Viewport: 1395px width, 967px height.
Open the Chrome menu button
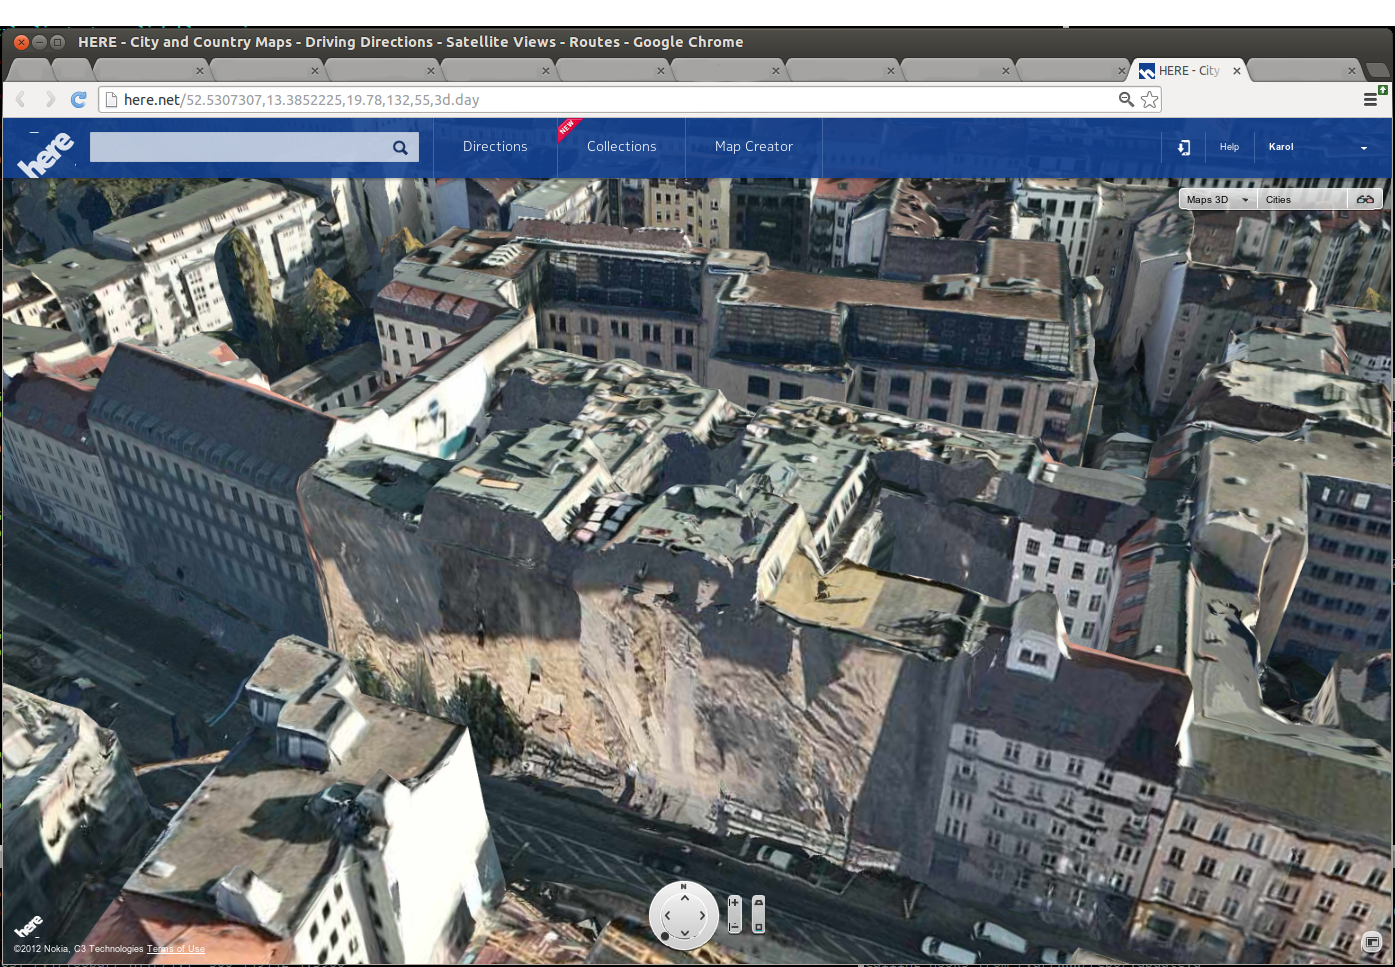[x=1370, y=99]
